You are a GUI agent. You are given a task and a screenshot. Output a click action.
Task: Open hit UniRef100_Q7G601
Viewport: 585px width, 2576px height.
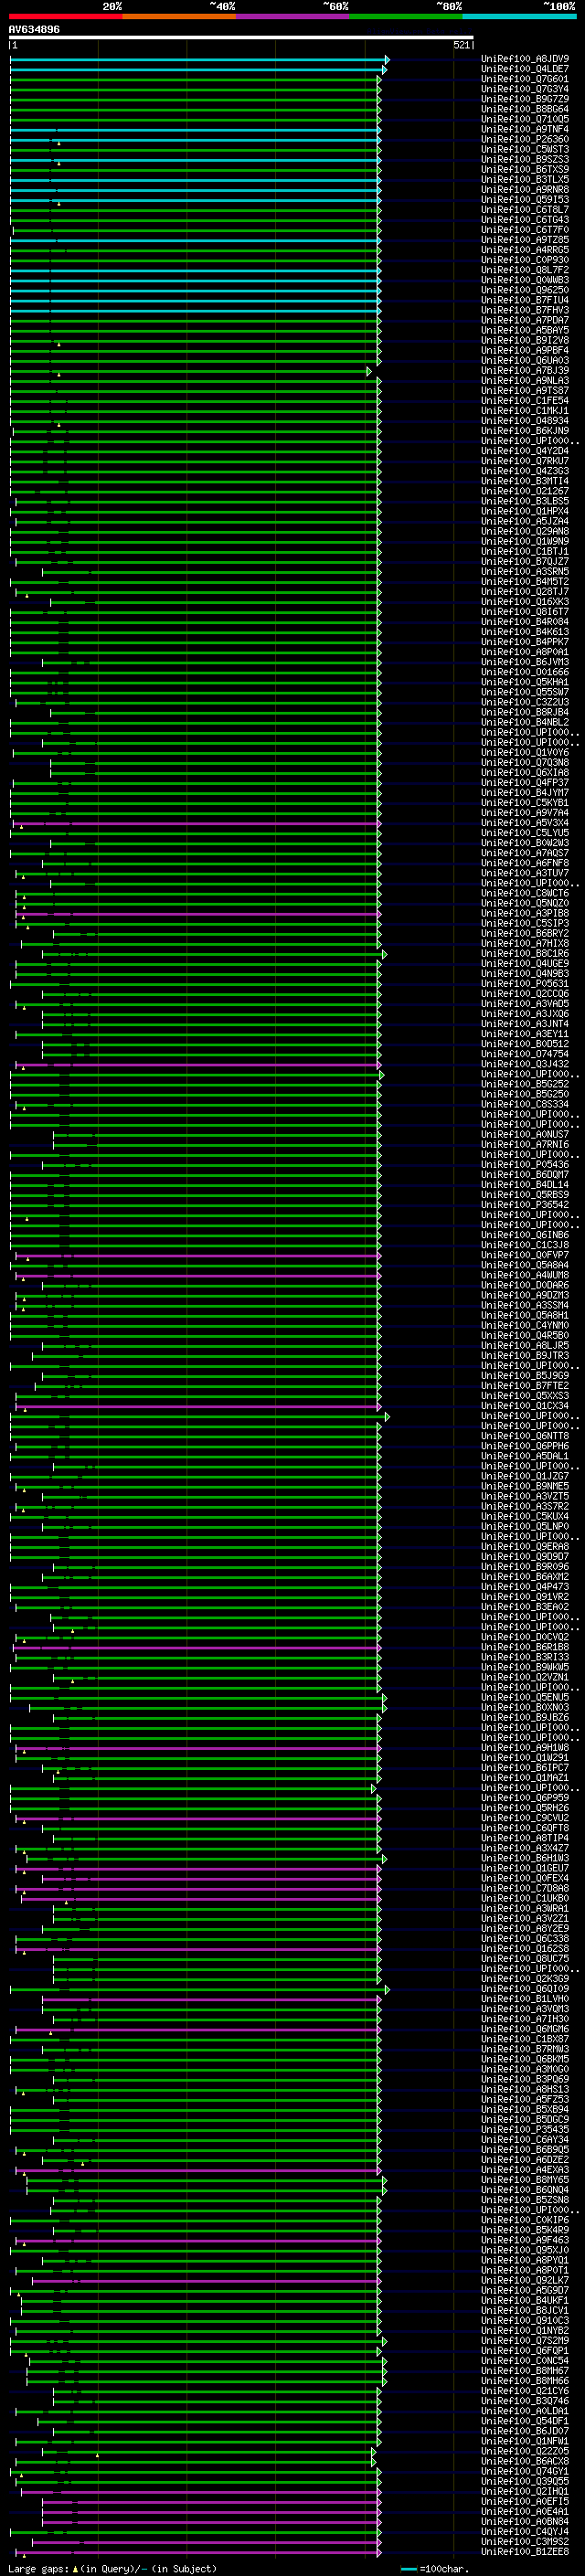pyautogui.click(x=525, y=79)
